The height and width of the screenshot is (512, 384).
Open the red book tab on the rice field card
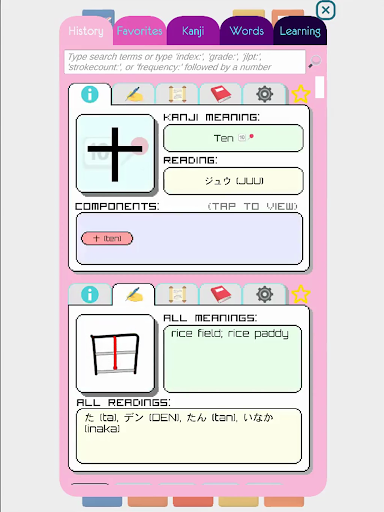click(x=221, y=294)
